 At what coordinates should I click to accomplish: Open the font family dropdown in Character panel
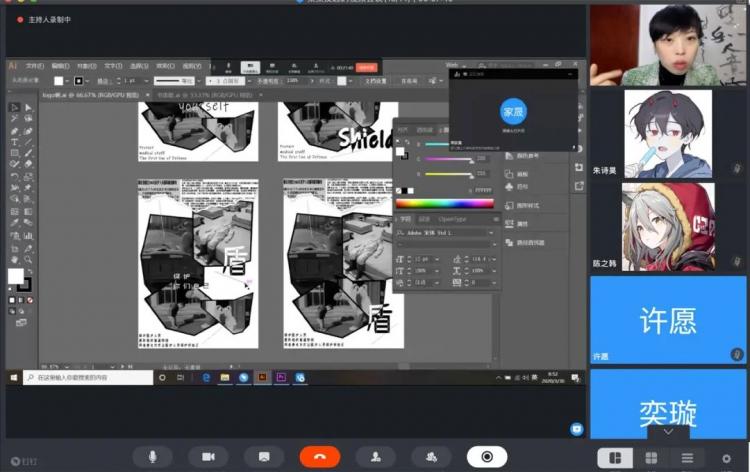click(490, 233)
